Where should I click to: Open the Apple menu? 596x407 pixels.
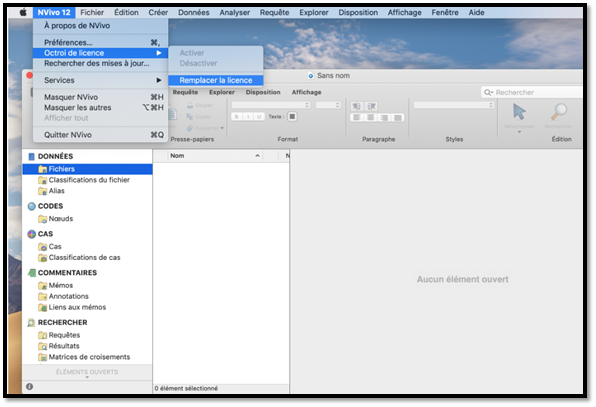pyautogui.click(x=23, y=13)
